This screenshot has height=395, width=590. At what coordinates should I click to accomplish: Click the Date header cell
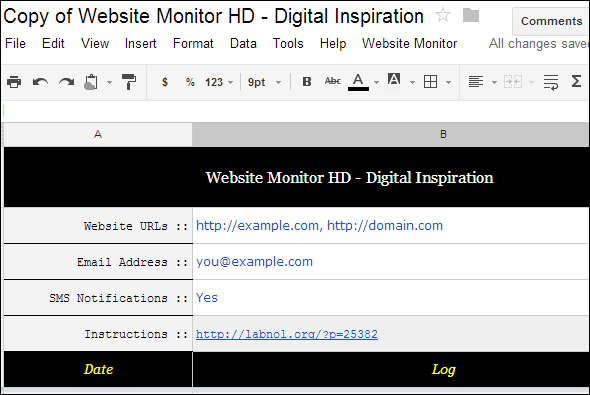[x=98, y=369]
